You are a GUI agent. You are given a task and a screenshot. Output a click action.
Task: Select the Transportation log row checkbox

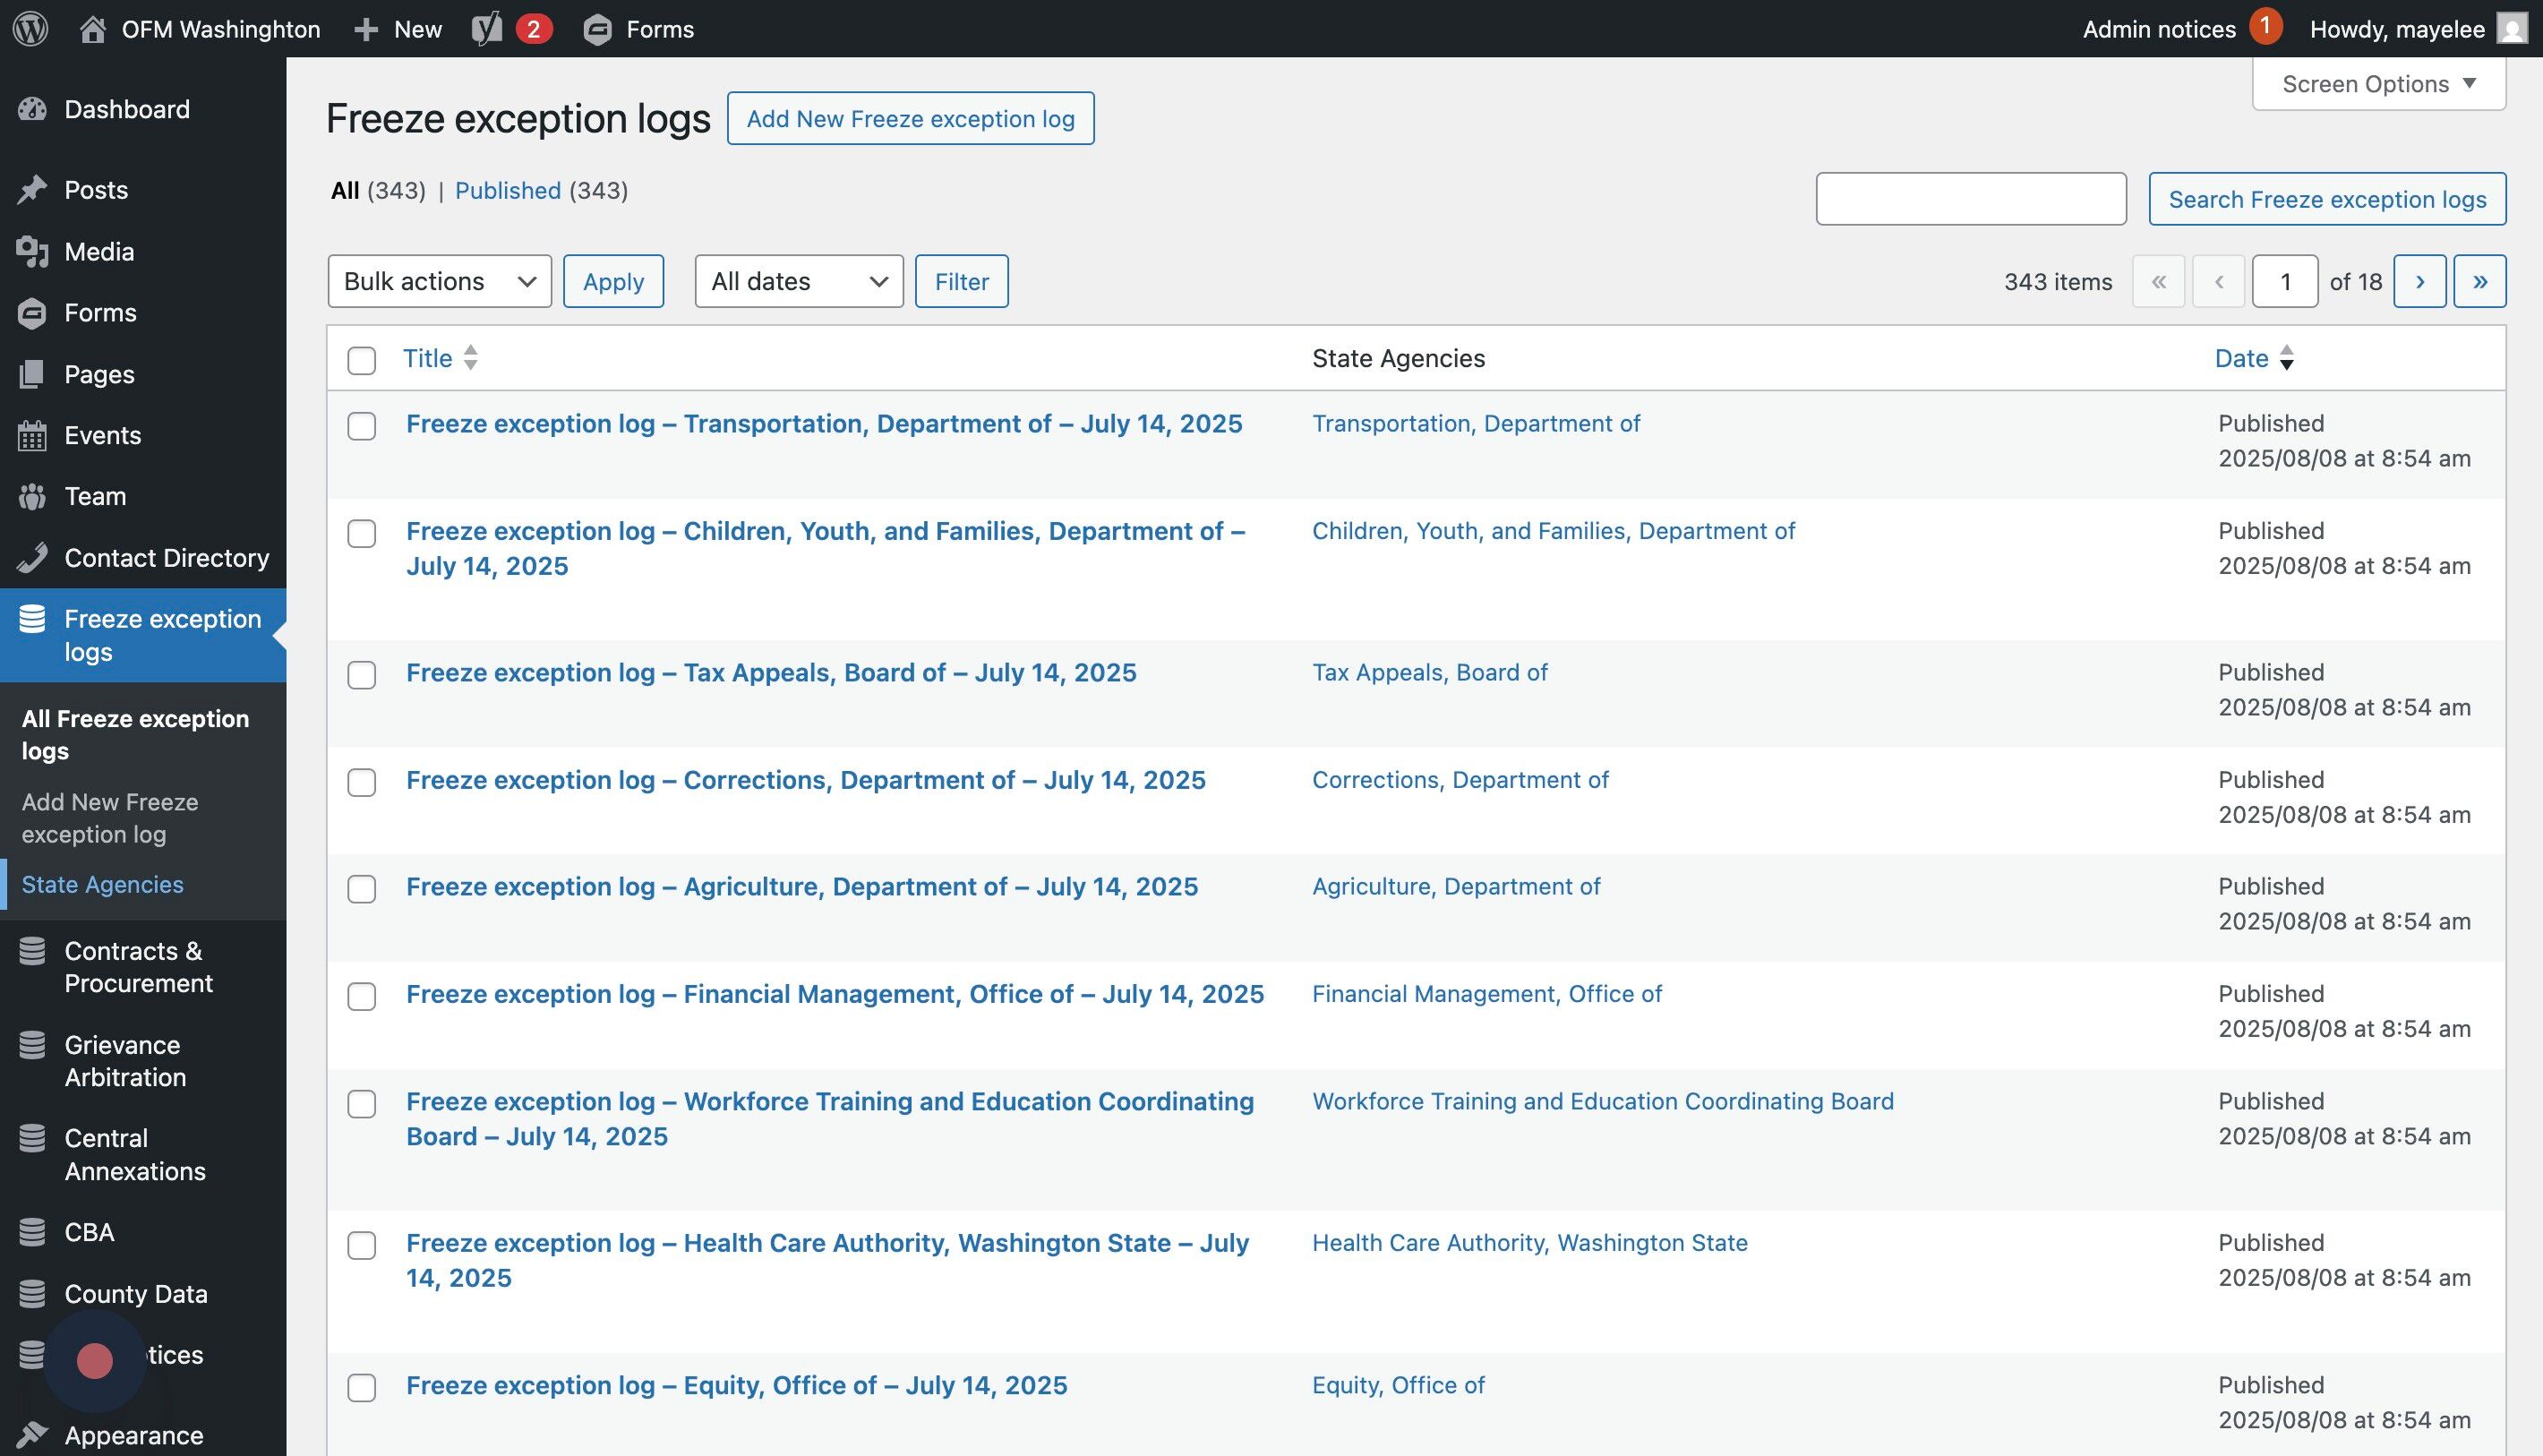(361, 426)
